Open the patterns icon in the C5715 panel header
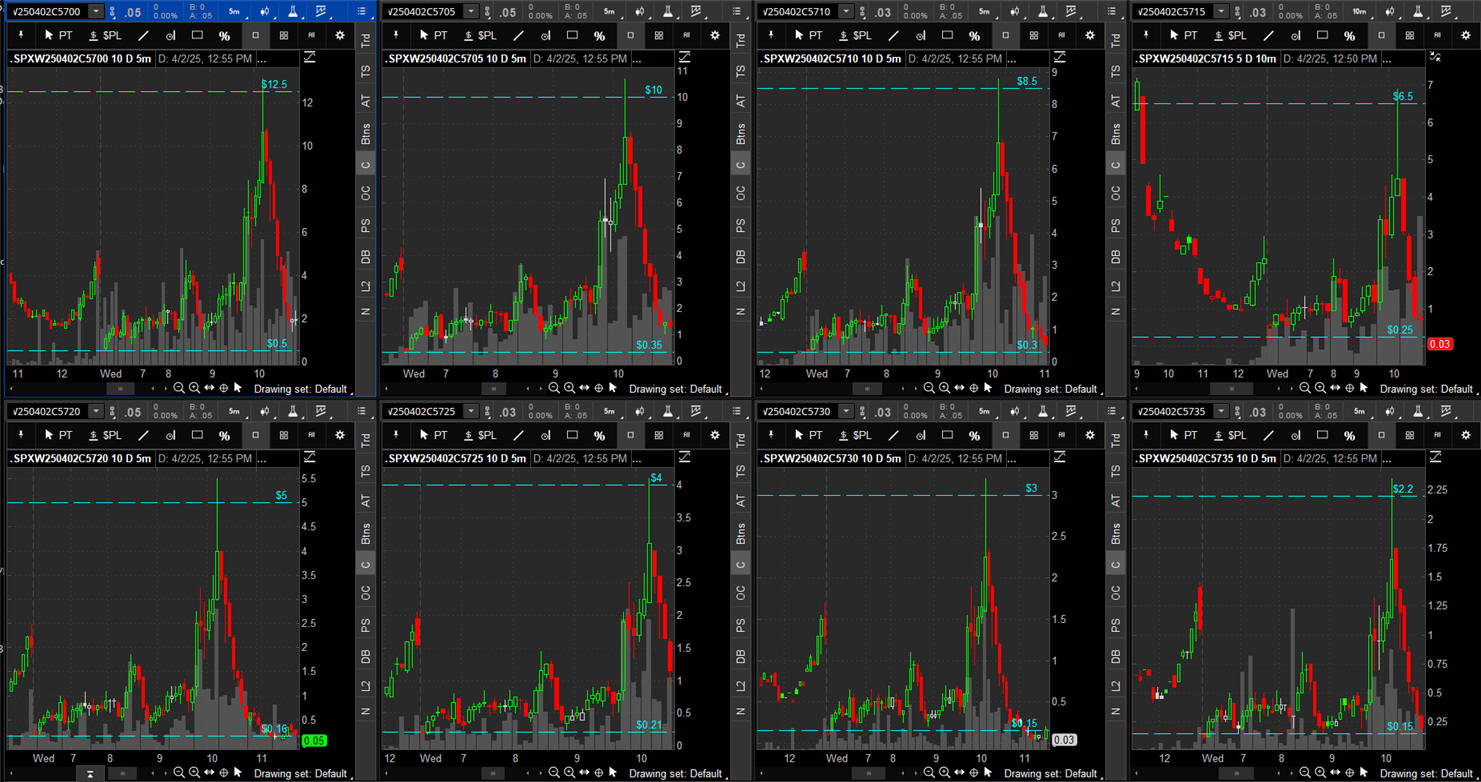 pyautogui.click(x=1446, y=11)
